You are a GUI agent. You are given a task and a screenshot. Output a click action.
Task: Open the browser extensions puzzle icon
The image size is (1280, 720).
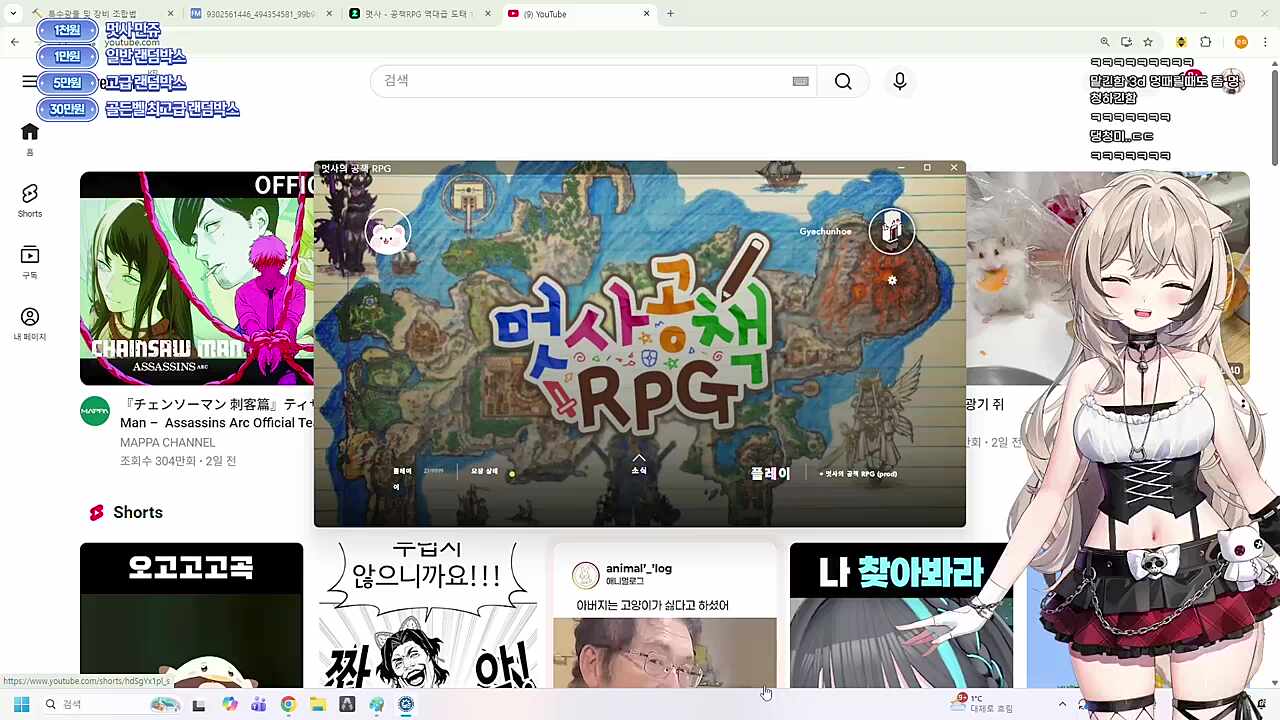(x=1205, y=42)
